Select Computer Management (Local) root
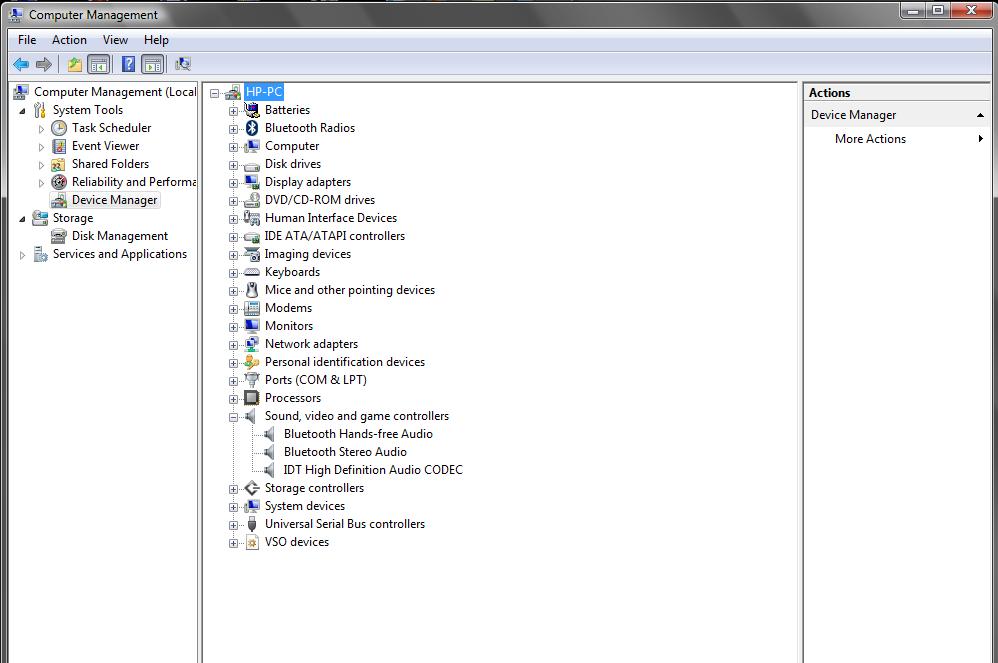The height and width of the screenshot is (663, 998). pos(115,92)
